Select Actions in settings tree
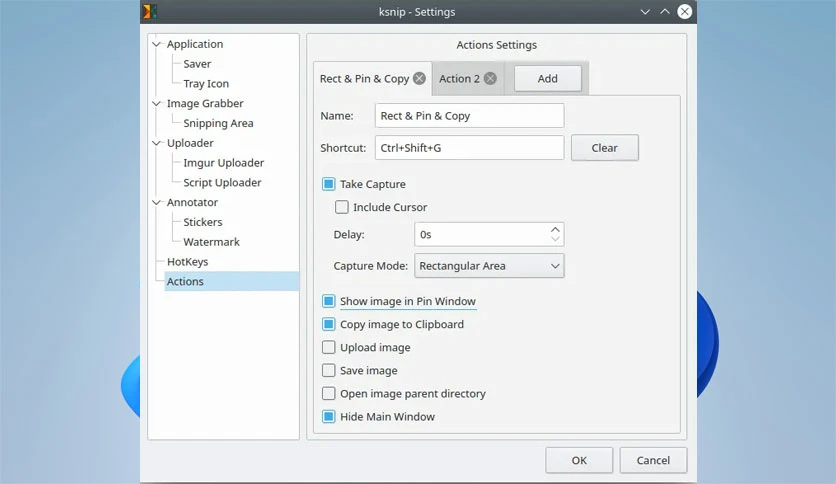 (x=231, y=281)
